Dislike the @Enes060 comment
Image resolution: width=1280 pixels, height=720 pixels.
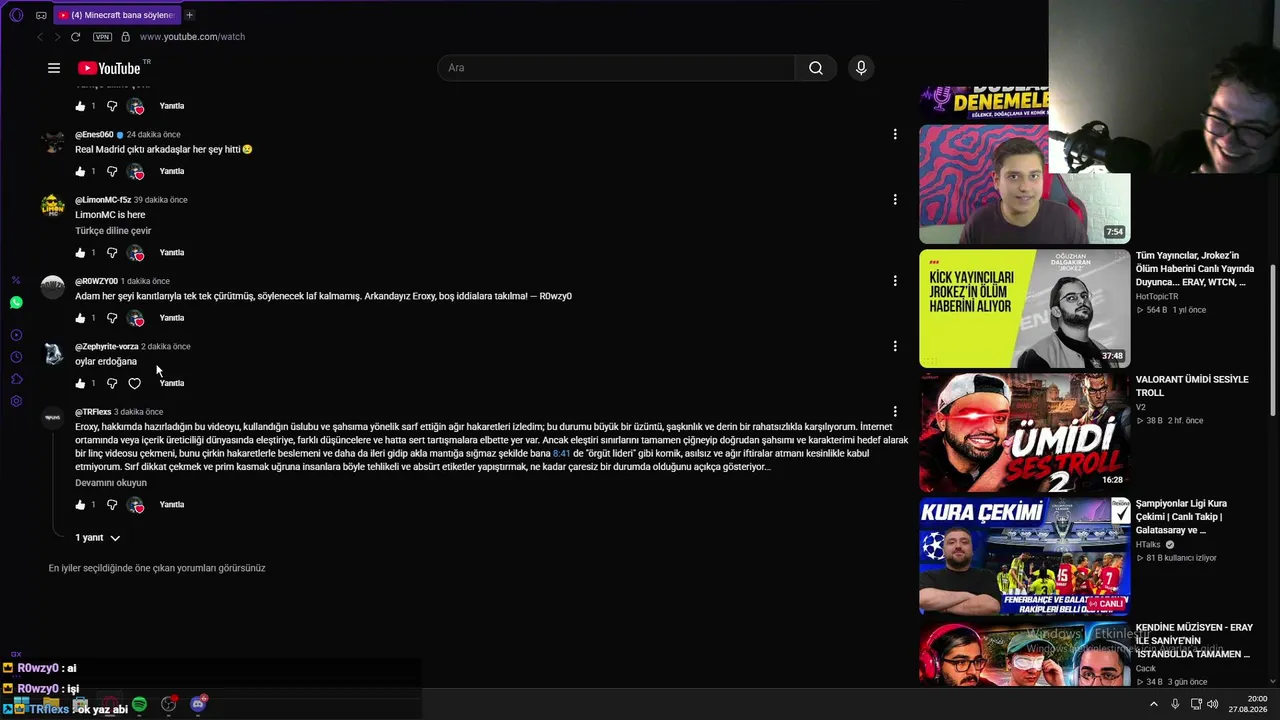tap(112, 171)
